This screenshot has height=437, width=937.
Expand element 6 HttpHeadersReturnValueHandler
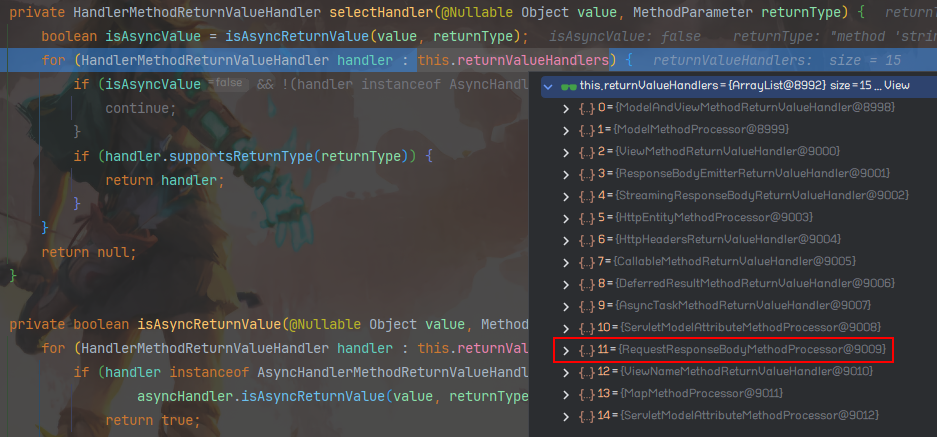pos(566,240)
